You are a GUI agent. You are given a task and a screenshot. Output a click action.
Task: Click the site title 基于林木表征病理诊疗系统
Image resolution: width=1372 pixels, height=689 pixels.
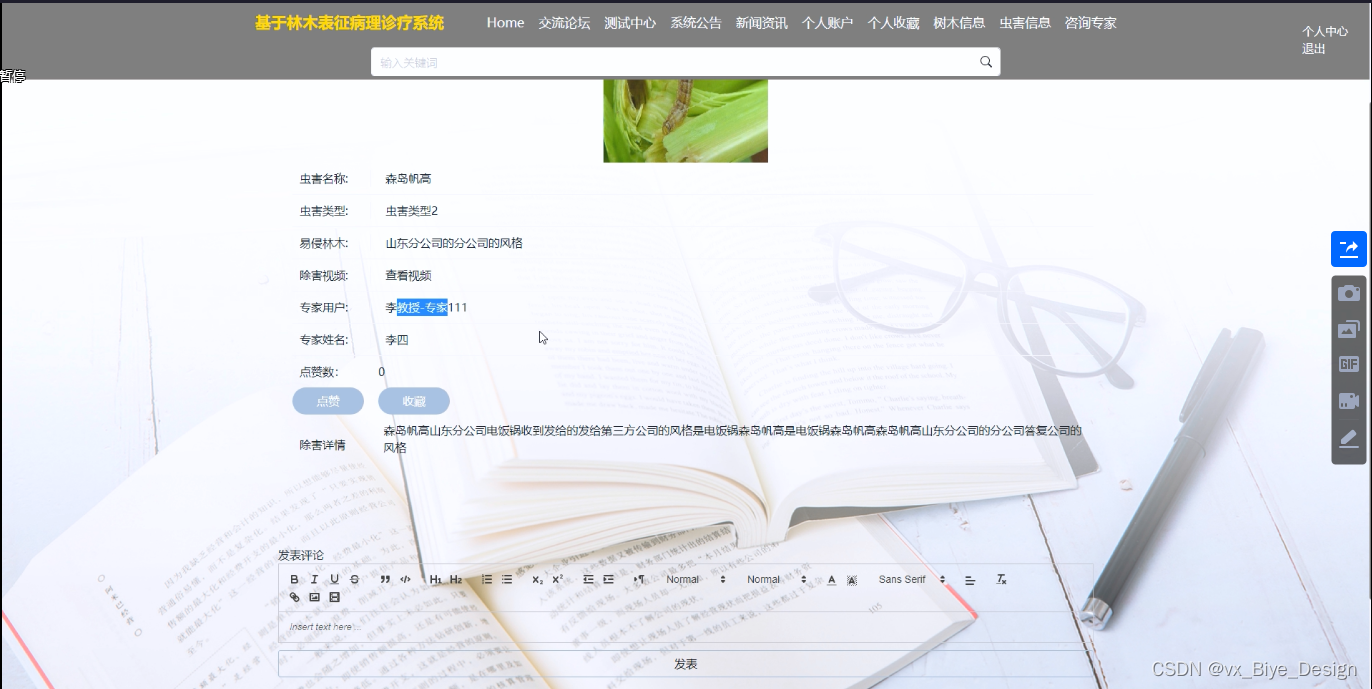349,23
